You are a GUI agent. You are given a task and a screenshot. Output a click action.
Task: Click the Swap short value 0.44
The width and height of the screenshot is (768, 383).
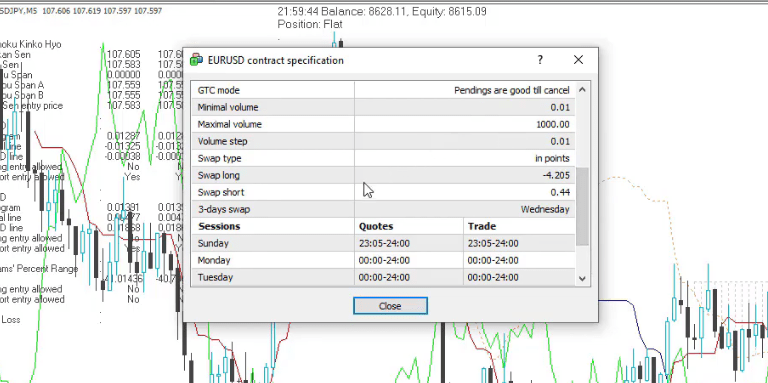(x=560, y=192)
